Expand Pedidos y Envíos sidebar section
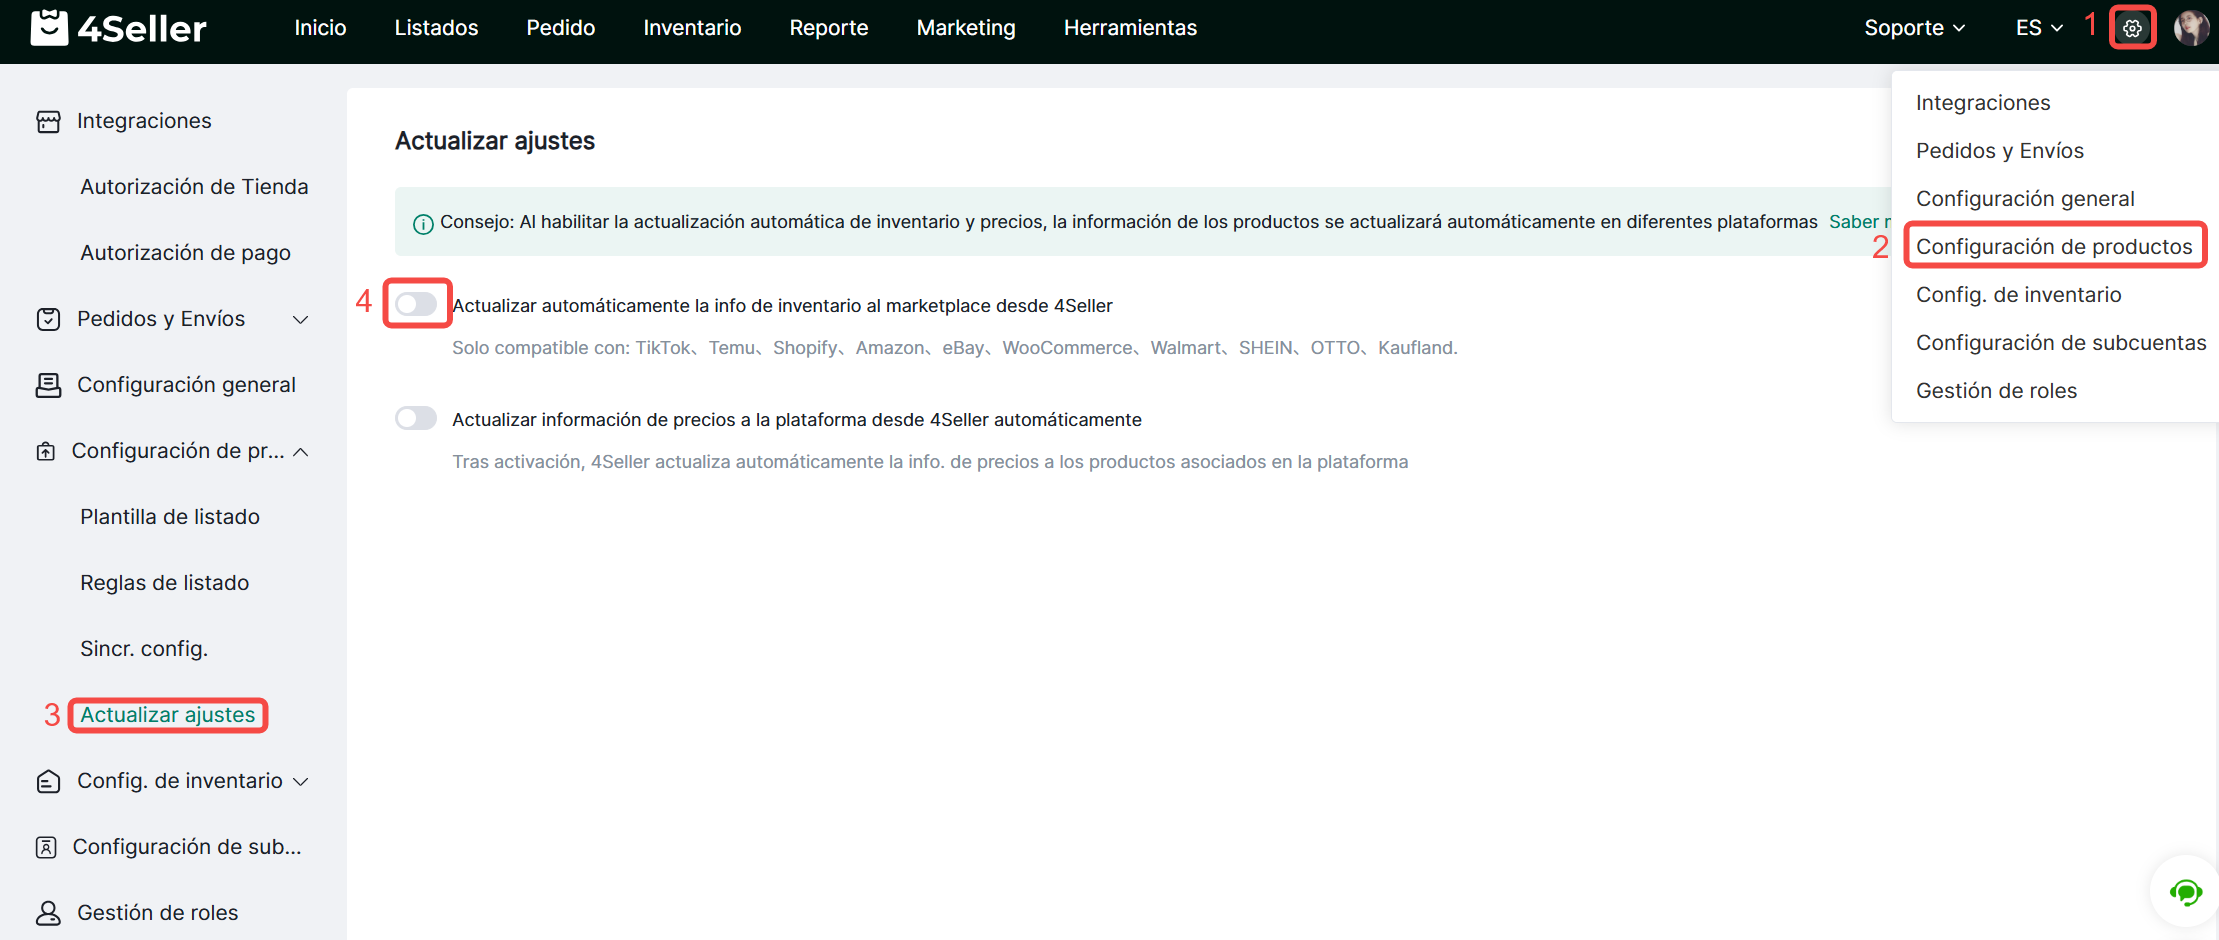This screenshot has width=2219, height=940. [x=300, y=319]
